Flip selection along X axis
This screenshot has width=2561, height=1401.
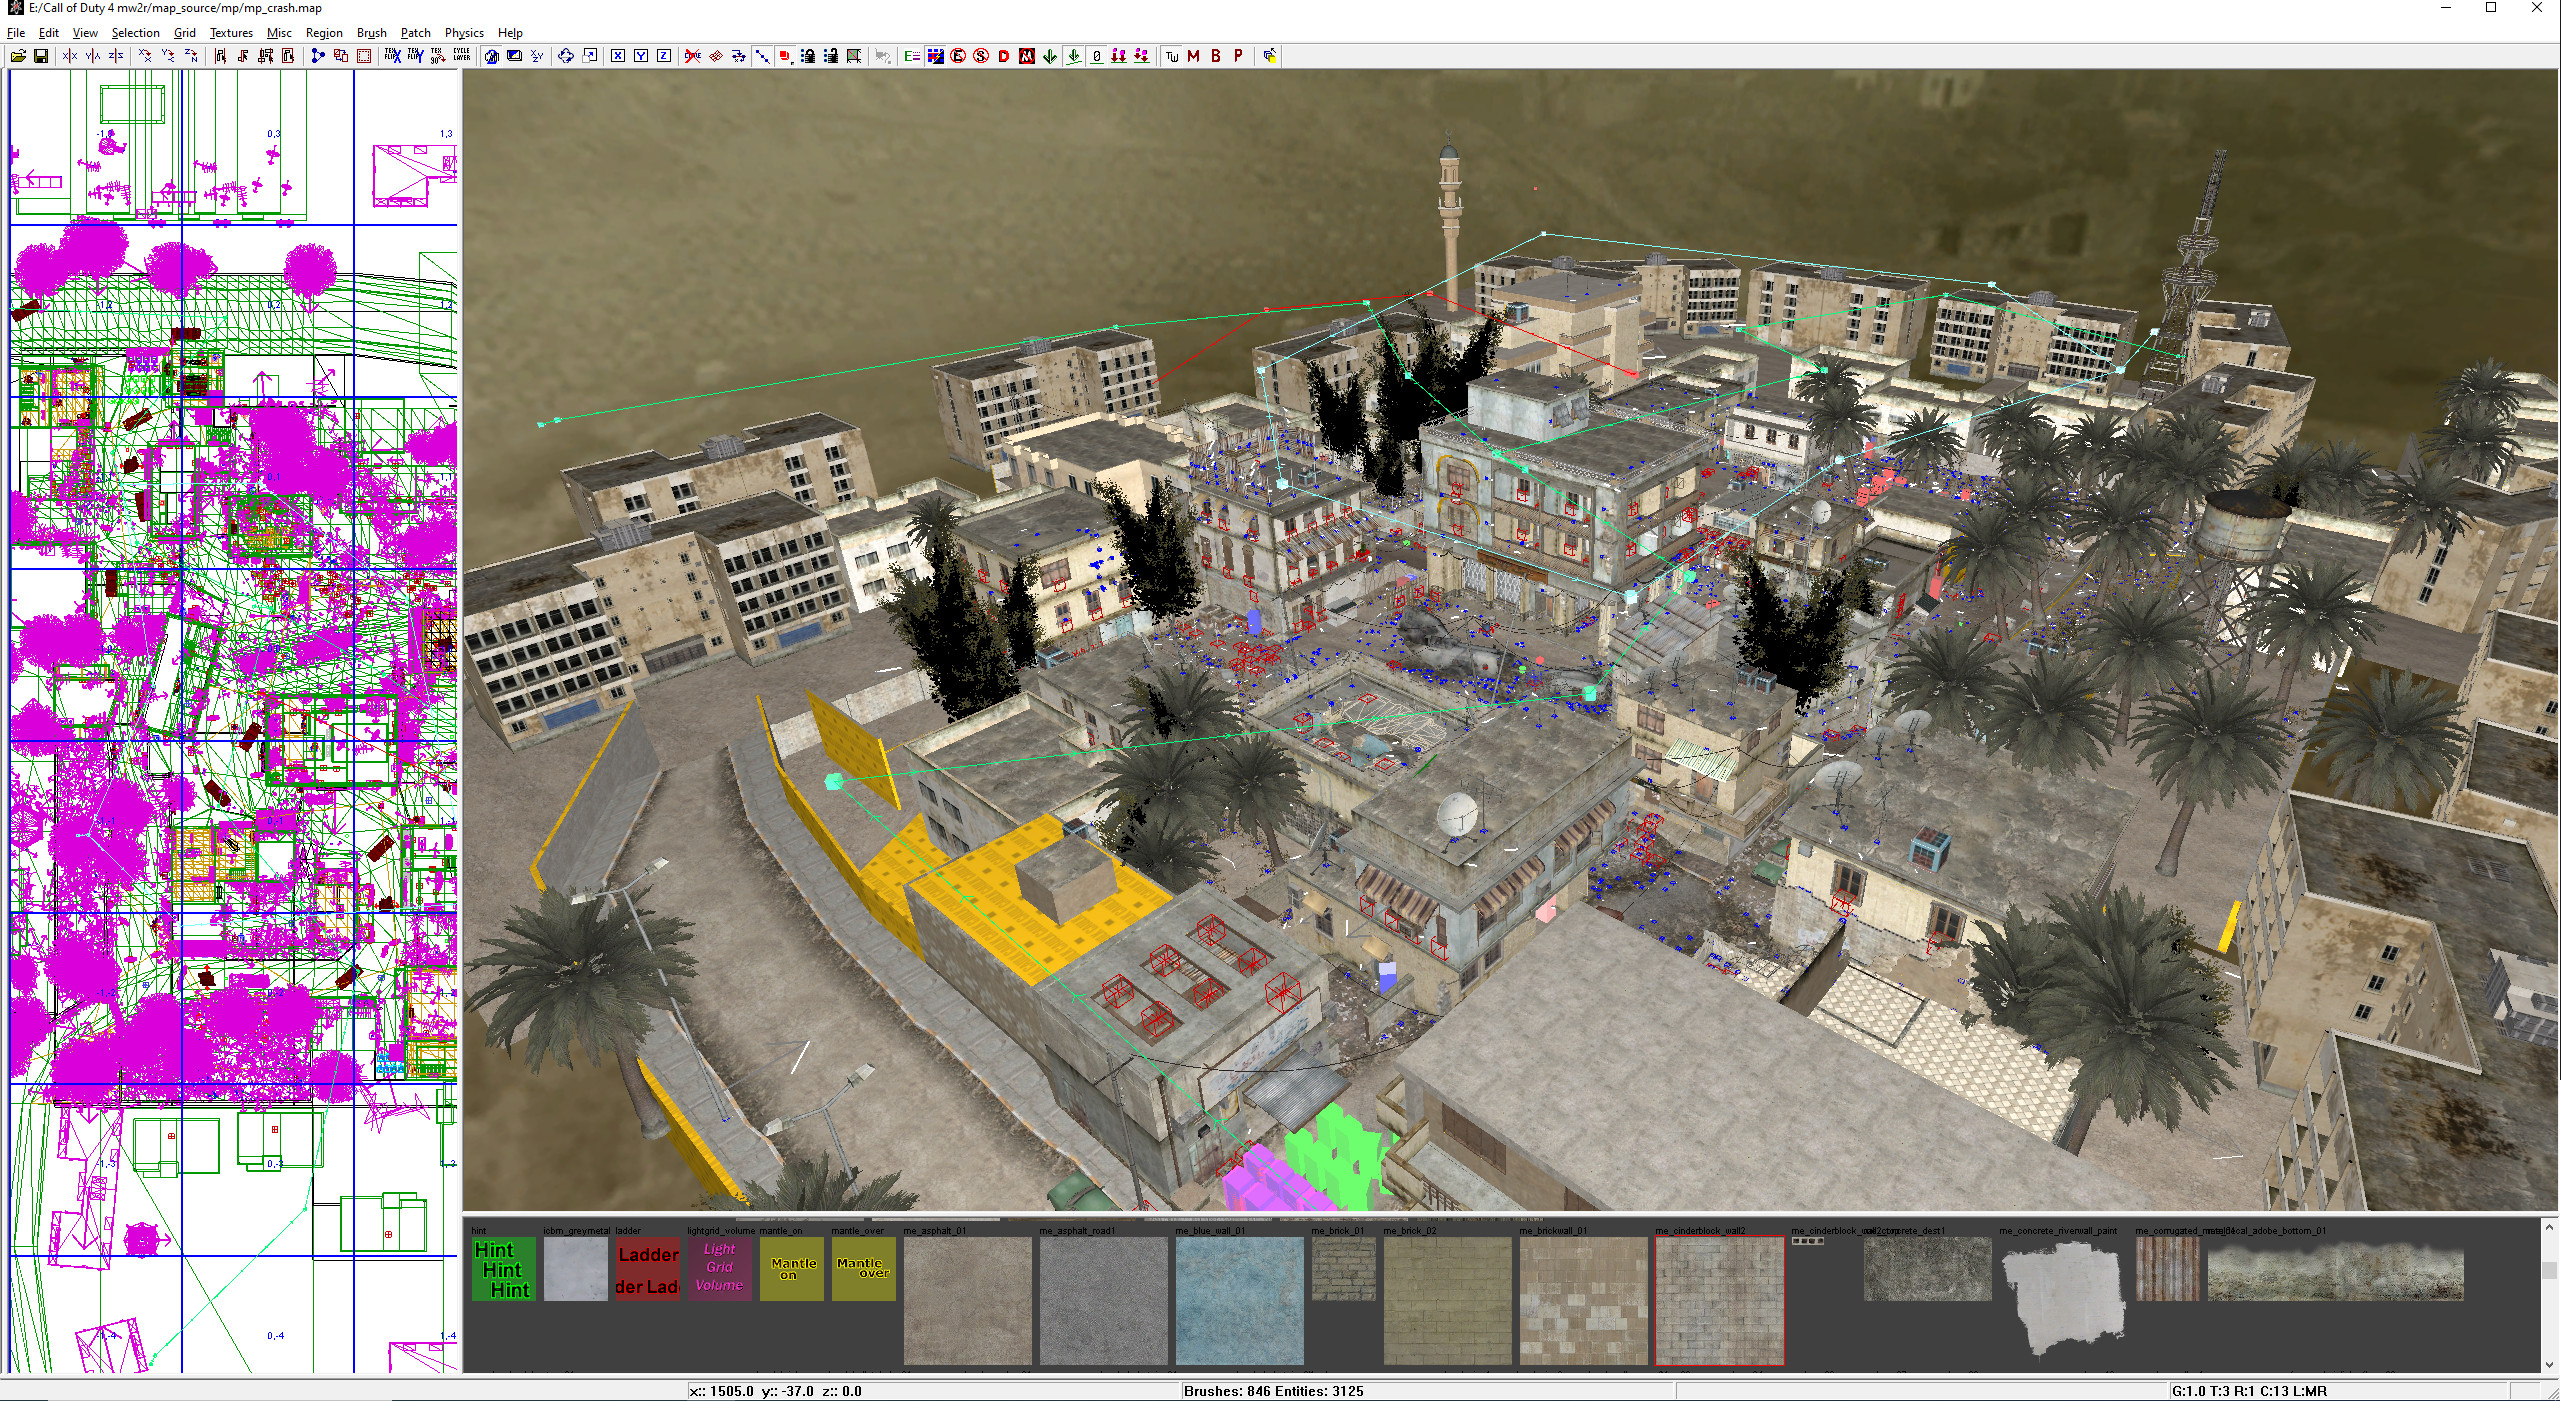click(x=70, y=56)
